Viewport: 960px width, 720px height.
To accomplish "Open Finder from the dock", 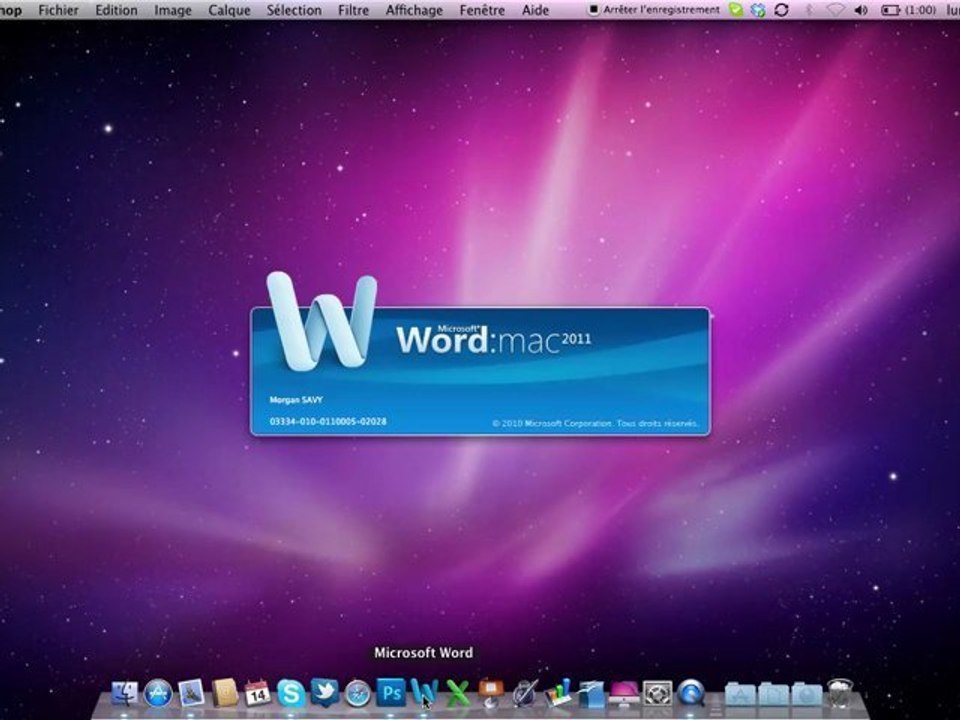I will pyautogui.click(x=125, y=694).
